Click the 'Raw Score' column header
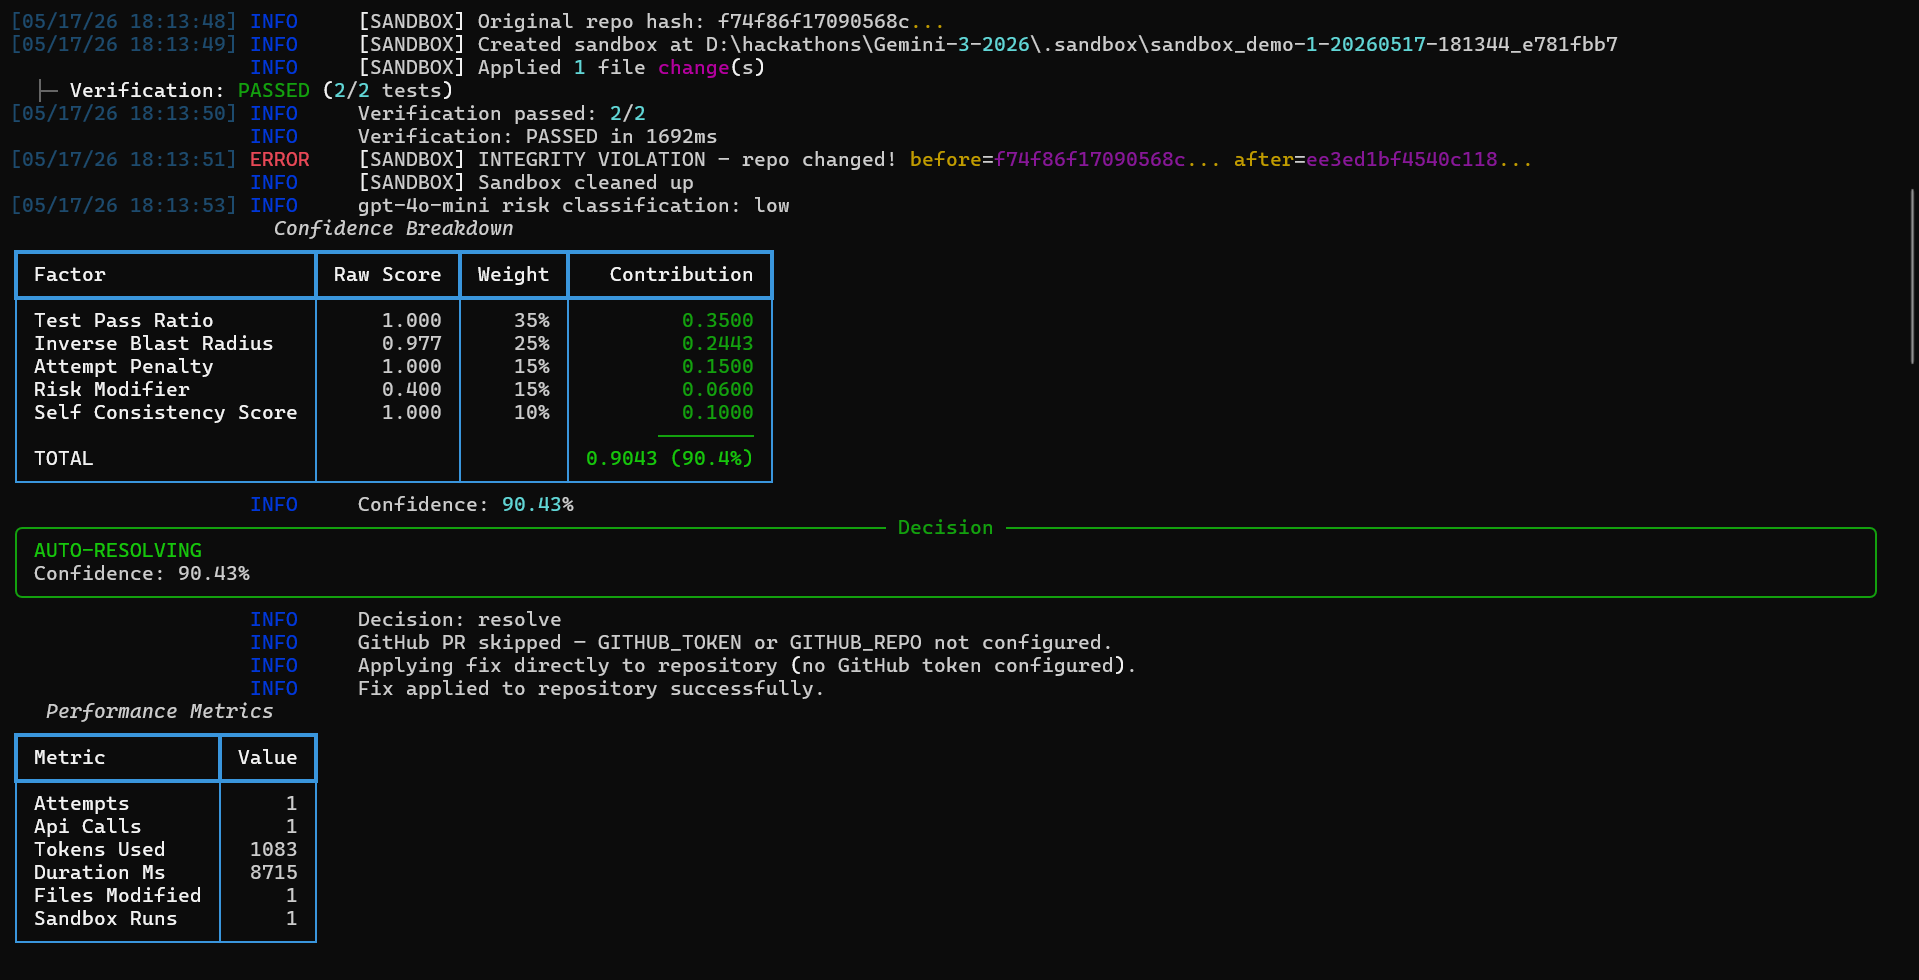The height and width of the screenshot is (980, 1919). [387, 275]
